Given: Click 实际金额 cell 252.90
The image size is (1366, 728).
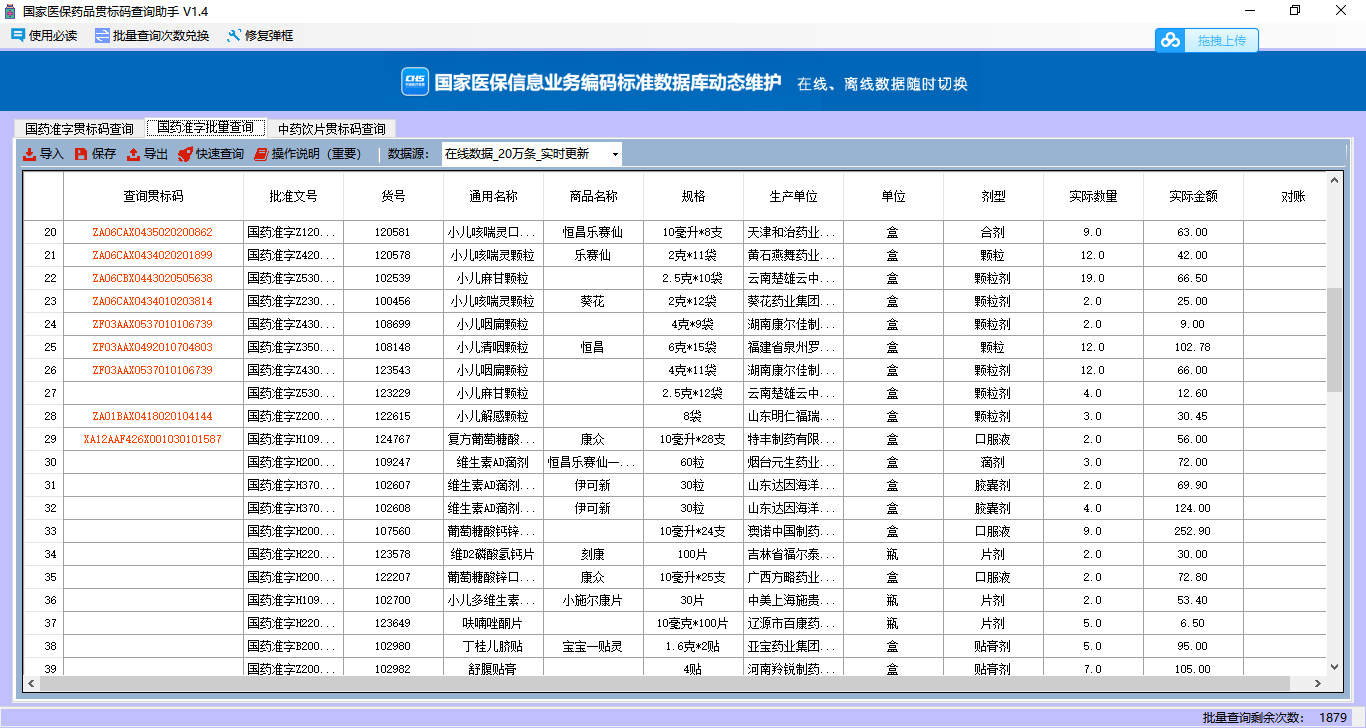Looking at the screenshot, I should point(1193,531).
